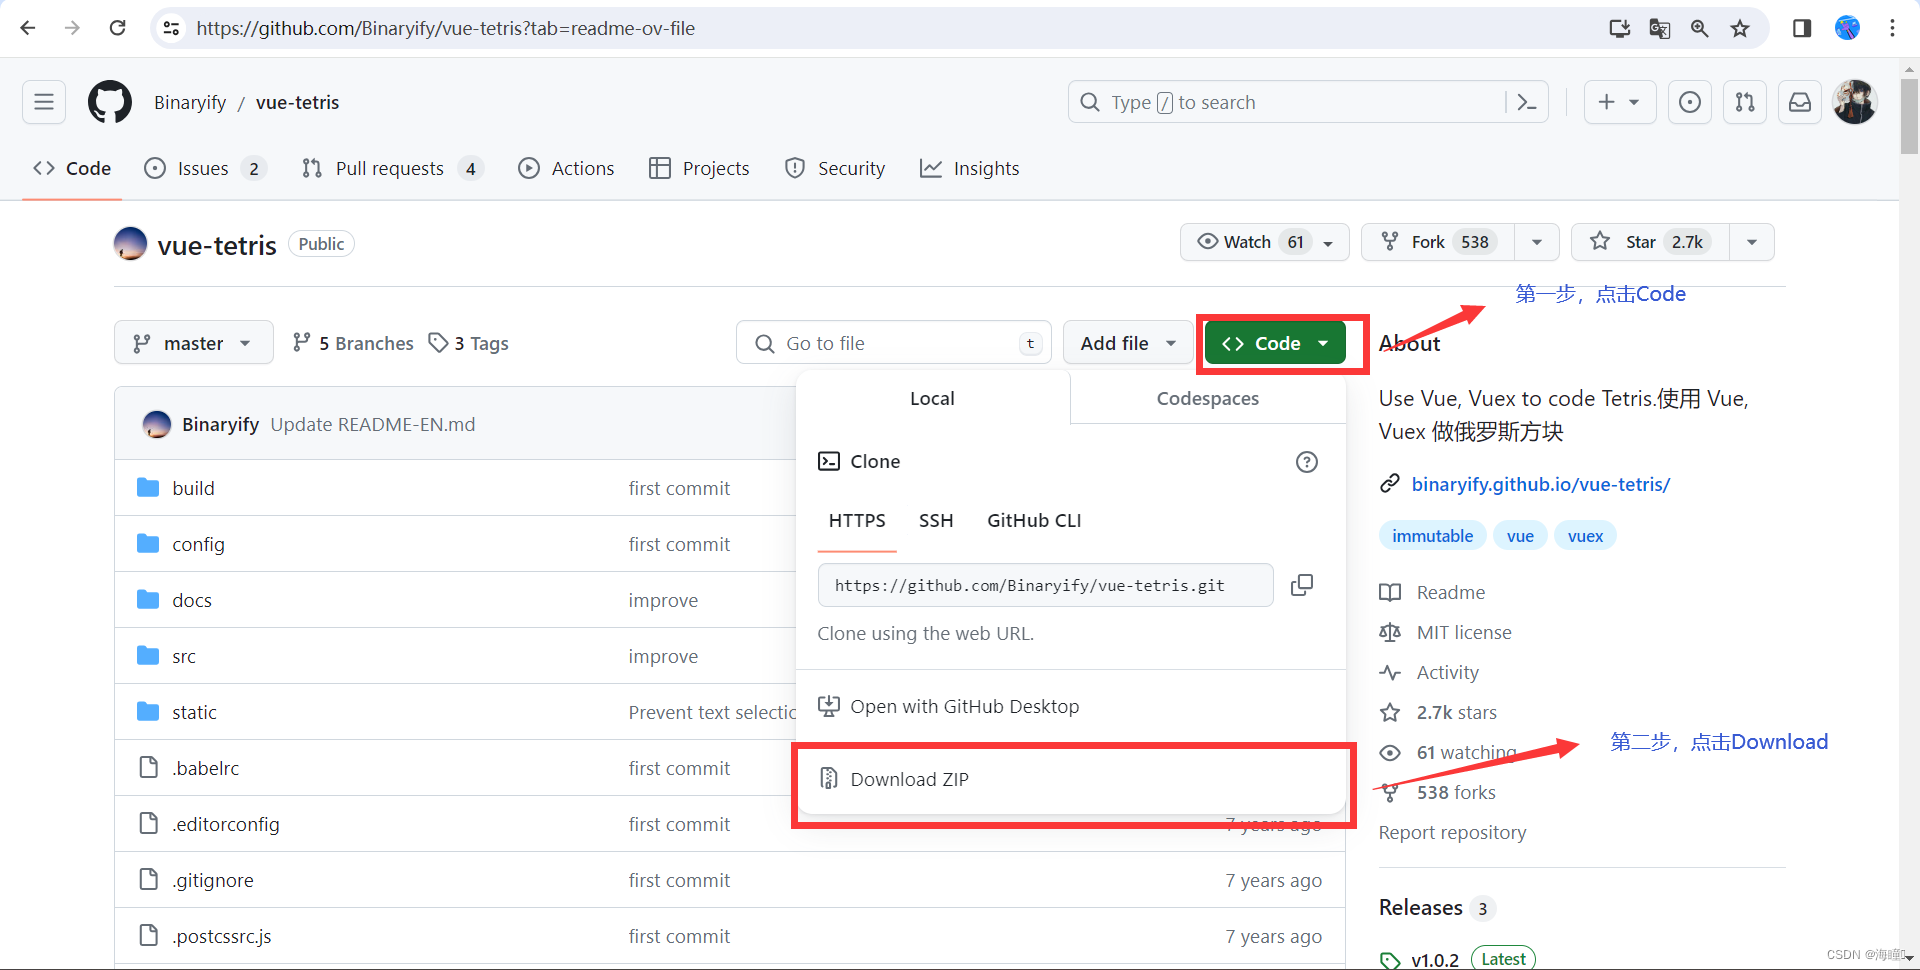Image resolution: width=1920 pixels, height=970 pixels.
Task: Open the command palette icon
Action: click(1527, 102)
